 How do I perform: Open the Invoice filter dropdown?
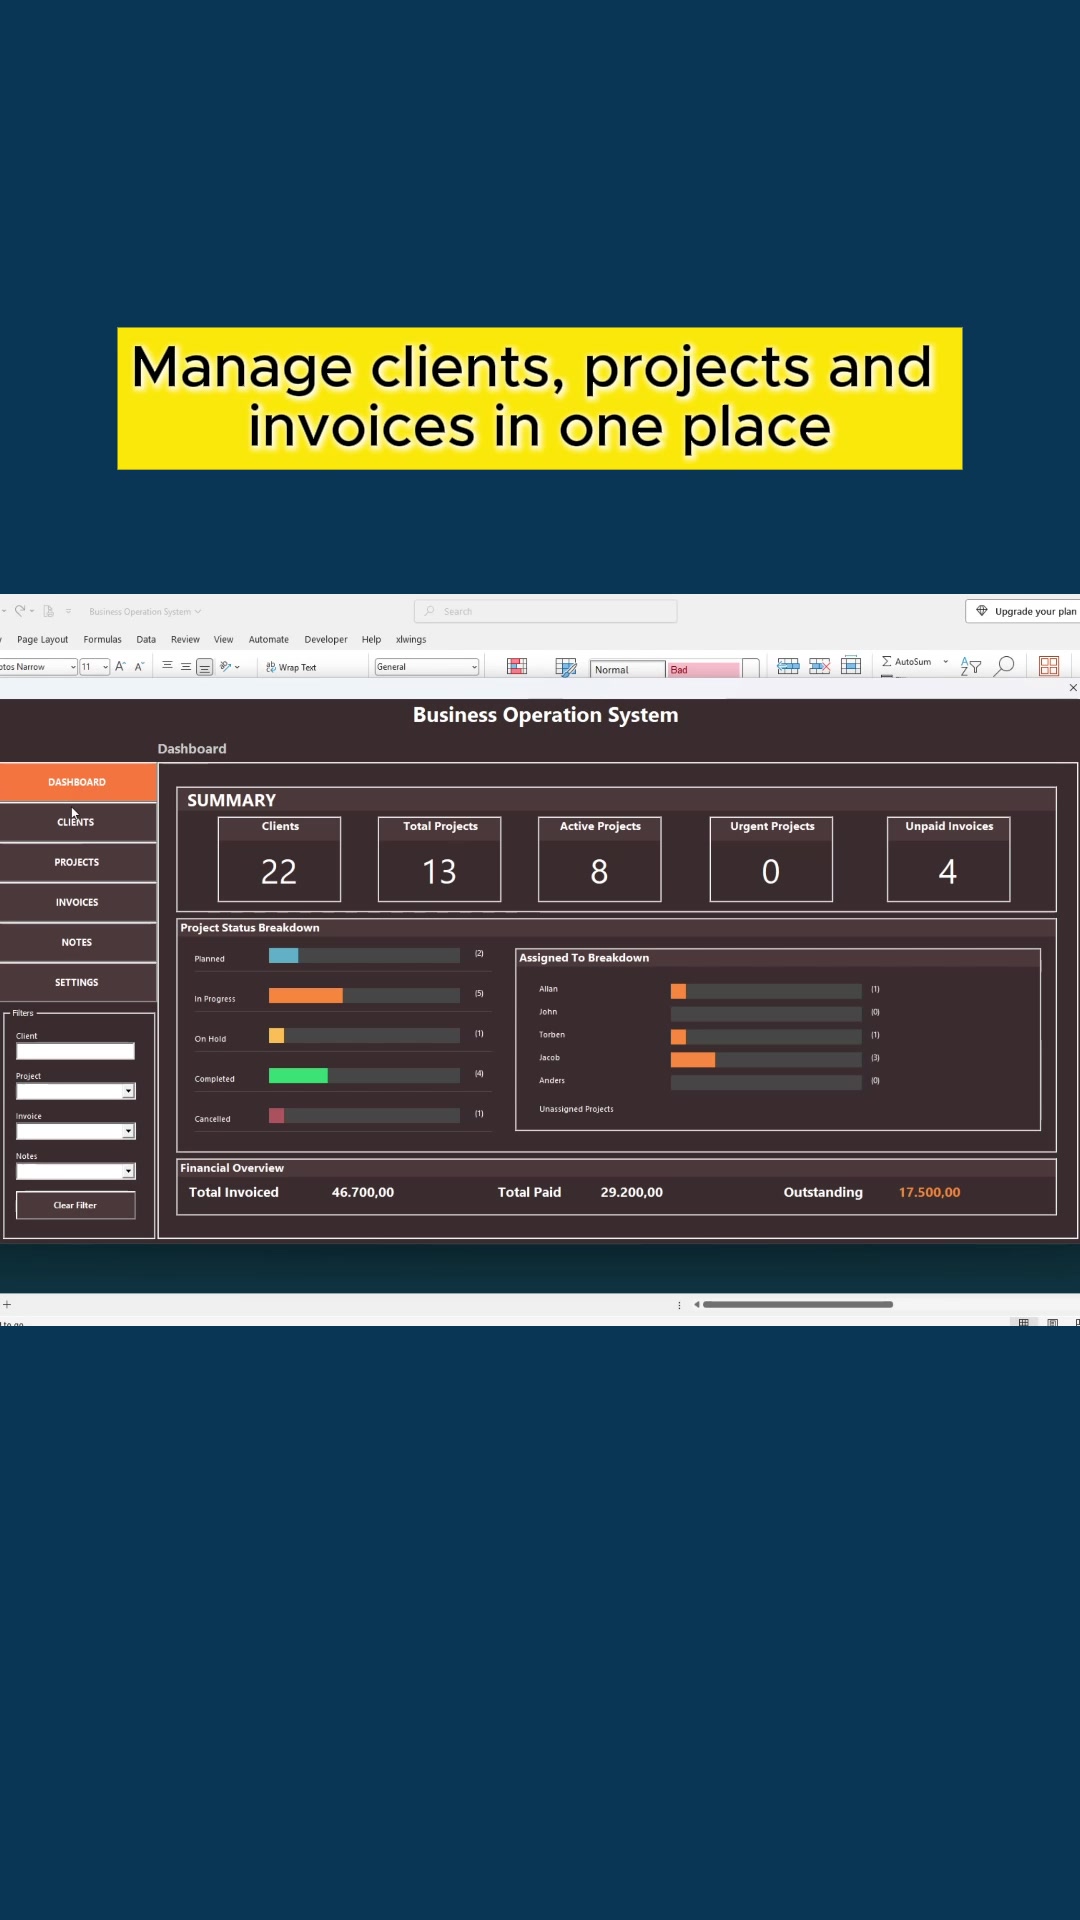pos(128,1131)
